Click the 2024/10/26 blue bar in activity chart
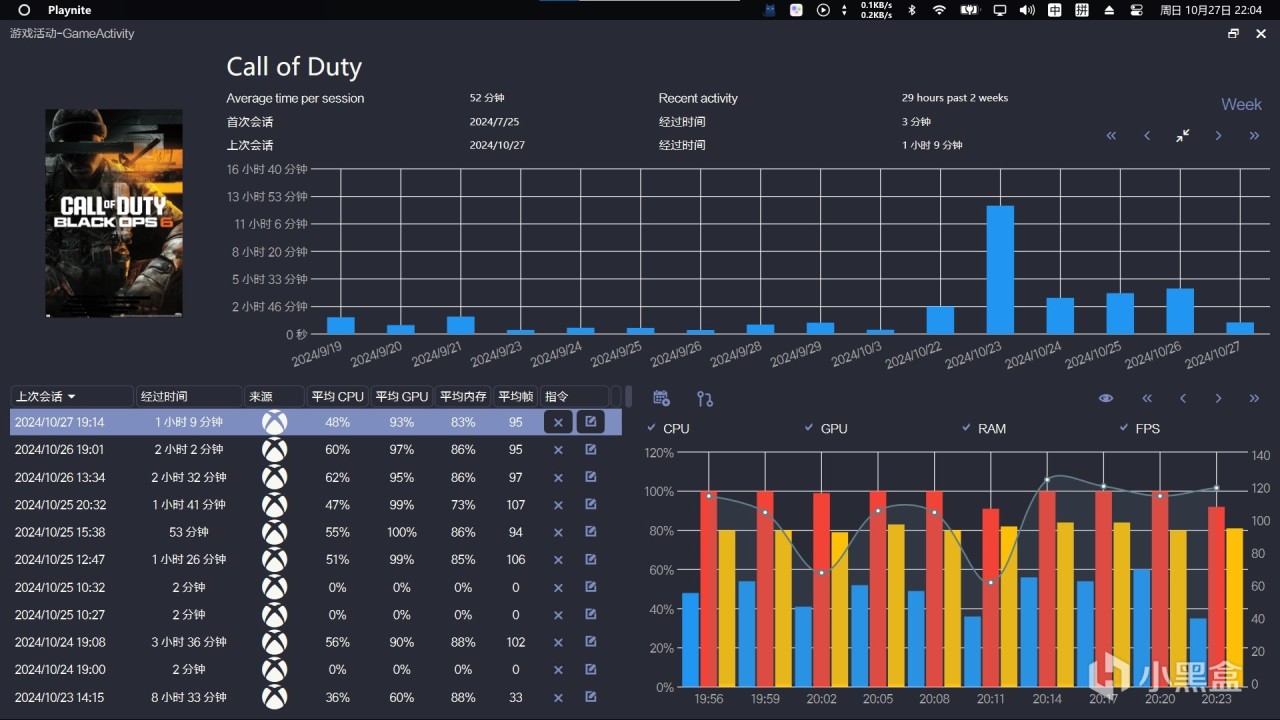Viewport: 1280px width, 720px height. [1180, 311]
